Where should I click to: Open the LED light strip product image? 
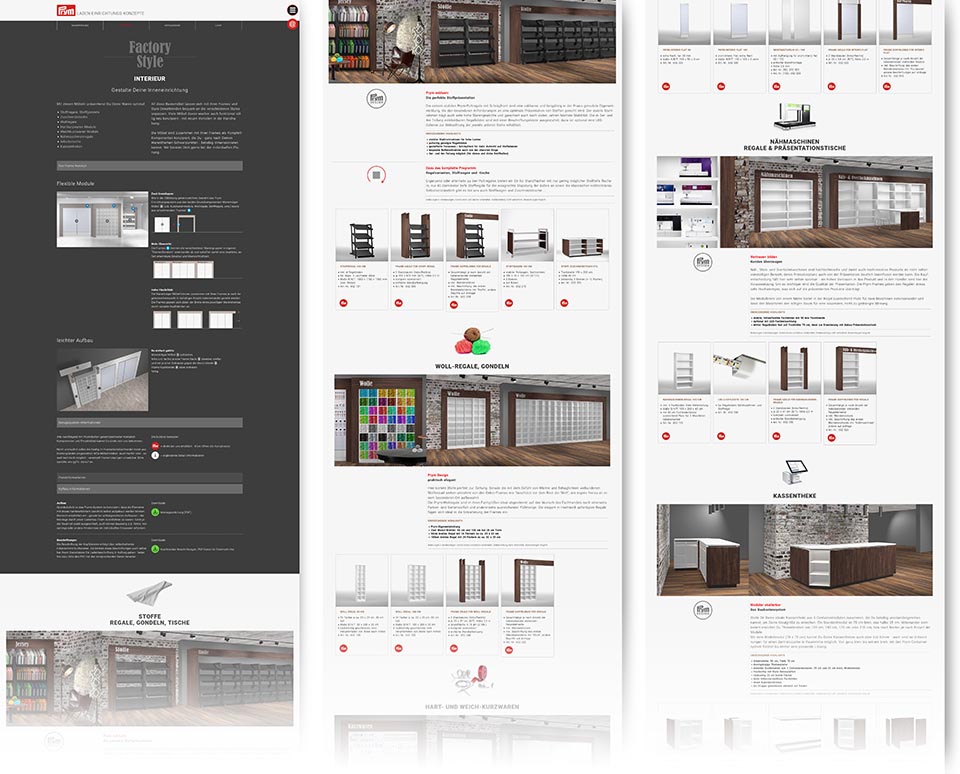point(740,368)
